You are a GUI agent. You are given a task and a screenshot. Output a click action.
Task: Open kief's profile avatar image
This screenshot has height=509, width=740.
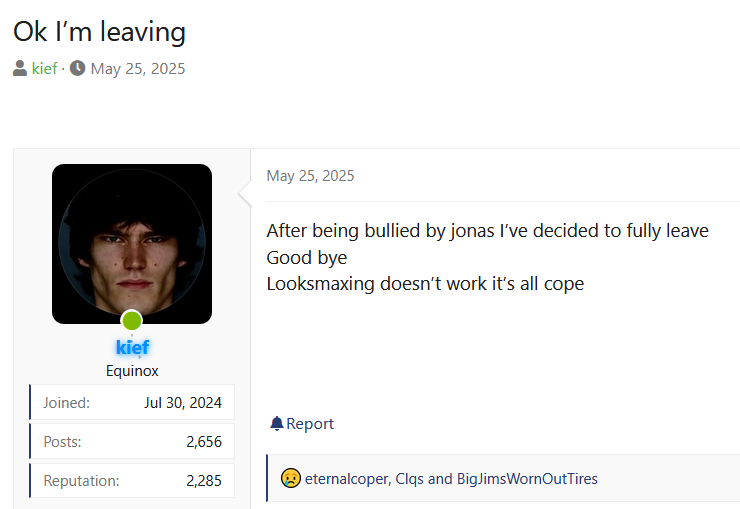pos(131,243)
